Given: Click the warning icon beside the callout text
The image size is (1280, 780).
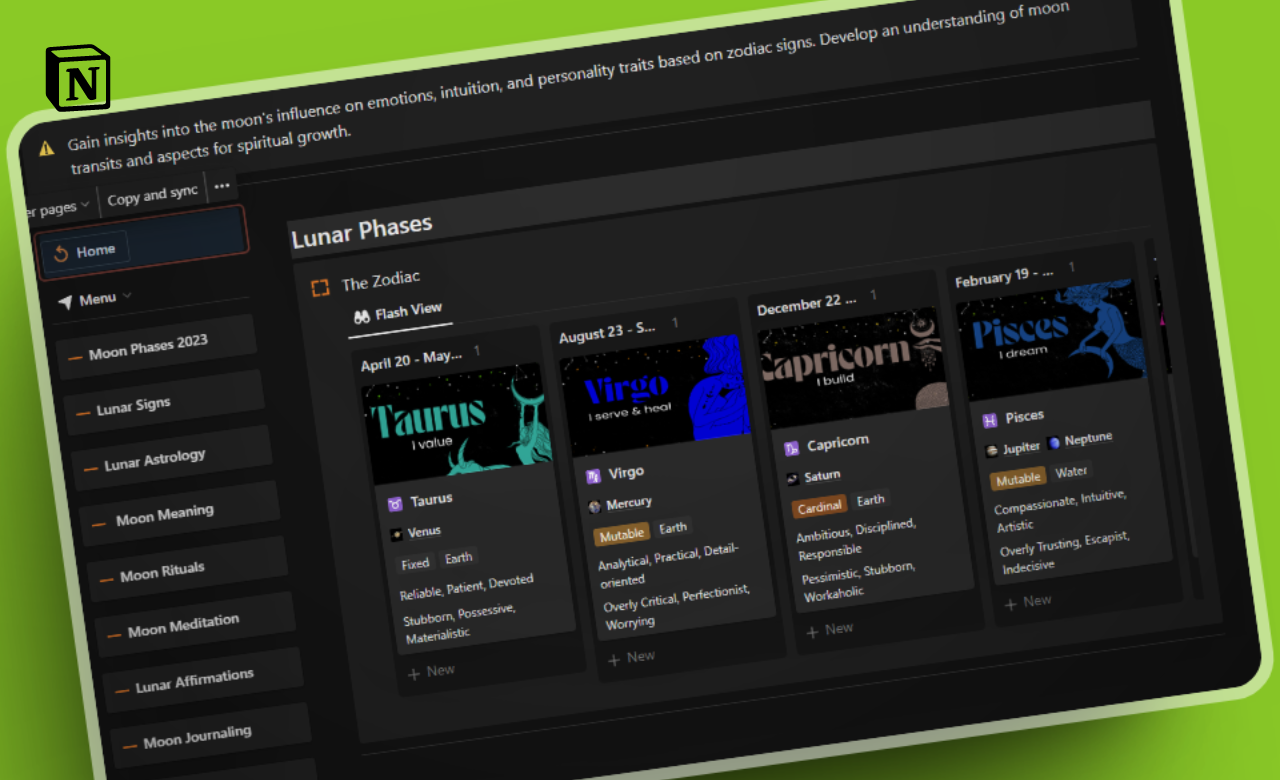Looking at the screenshot, I should click(x=46, y=148).
